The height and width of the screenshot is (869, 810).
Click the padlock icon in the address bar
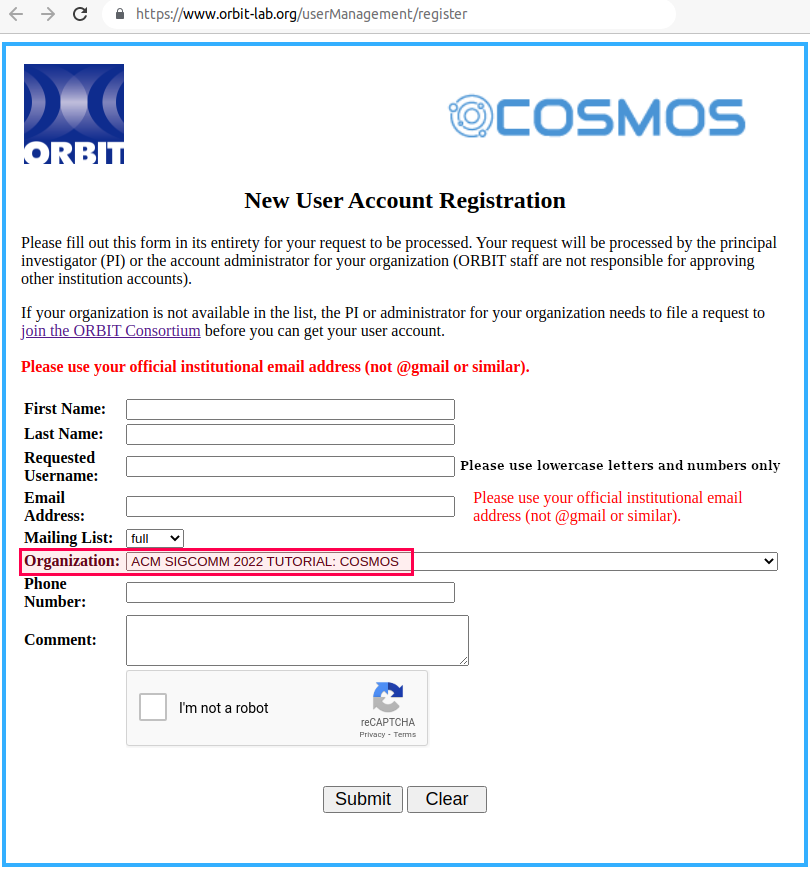point(119,14)
